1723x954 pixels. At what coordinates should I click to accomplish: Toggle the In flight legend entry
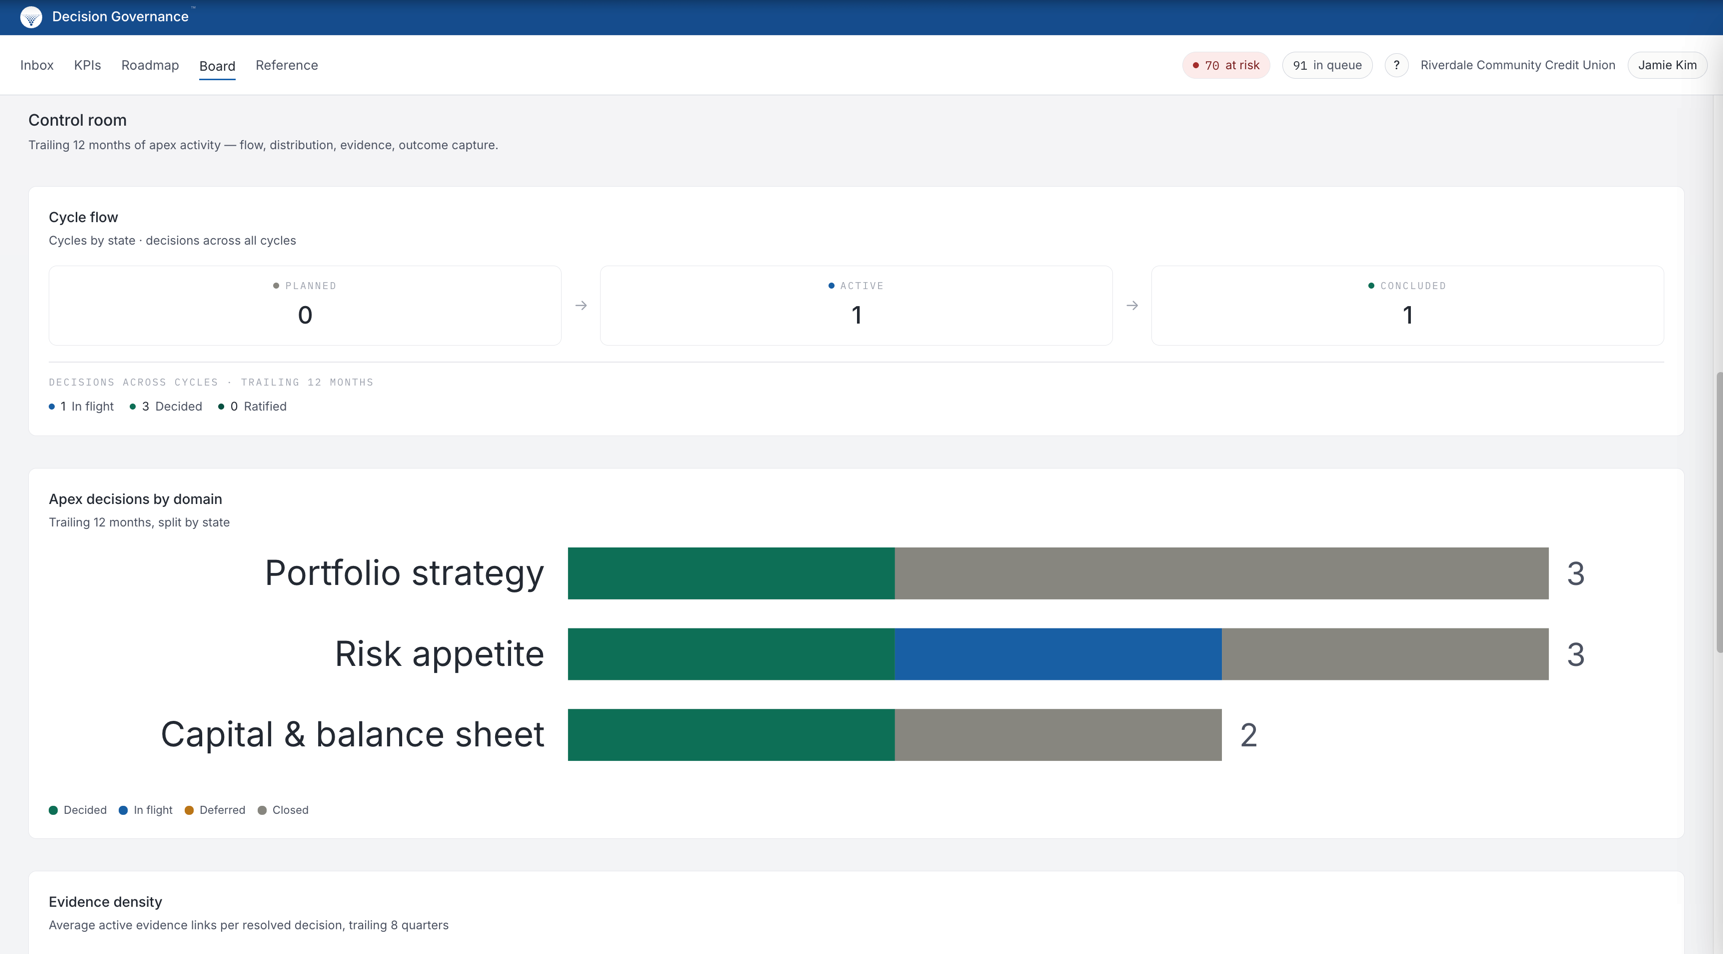click(146, 810)
